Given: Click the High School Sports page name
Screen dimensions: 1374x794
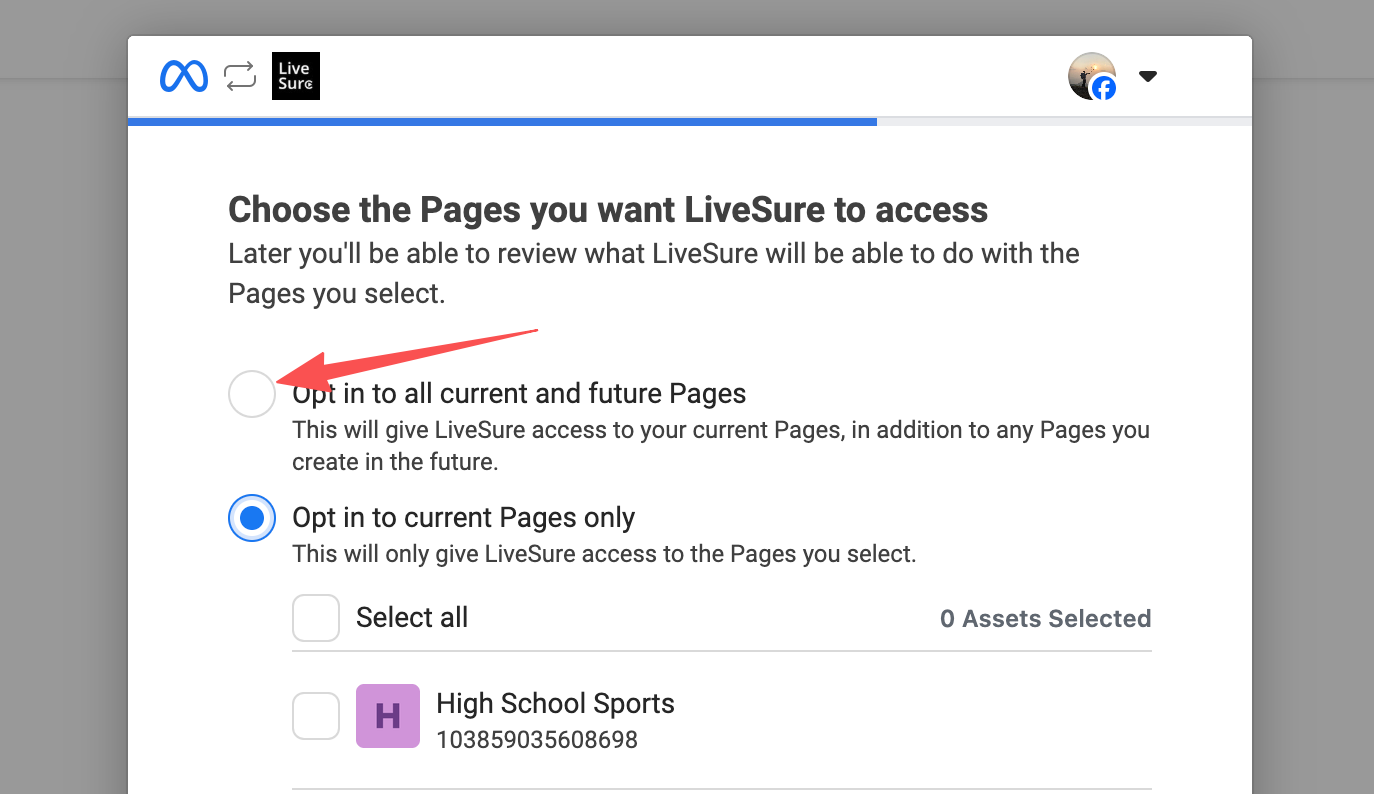Looking at the screenshot, I should point(556,703).
